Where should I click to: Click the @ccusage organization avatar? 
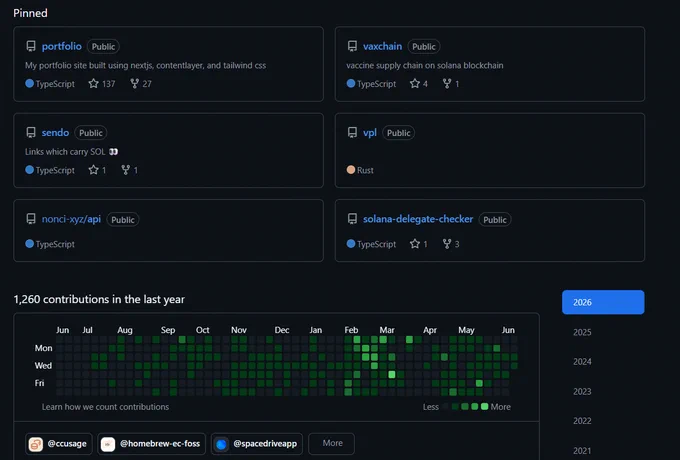point(36,444)
